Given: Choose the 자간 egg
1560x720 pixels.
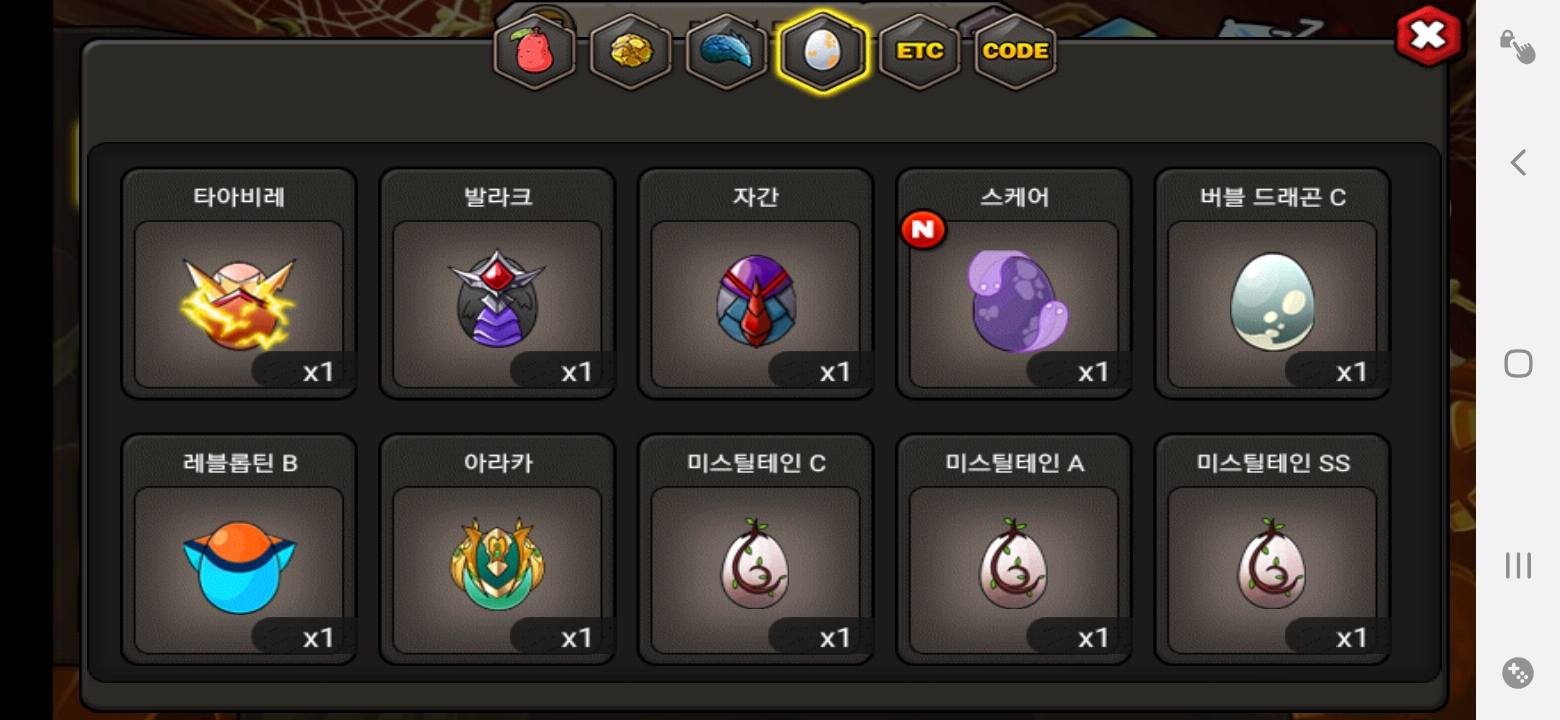Looking at the screenshot, I should (x=755, y=284).
